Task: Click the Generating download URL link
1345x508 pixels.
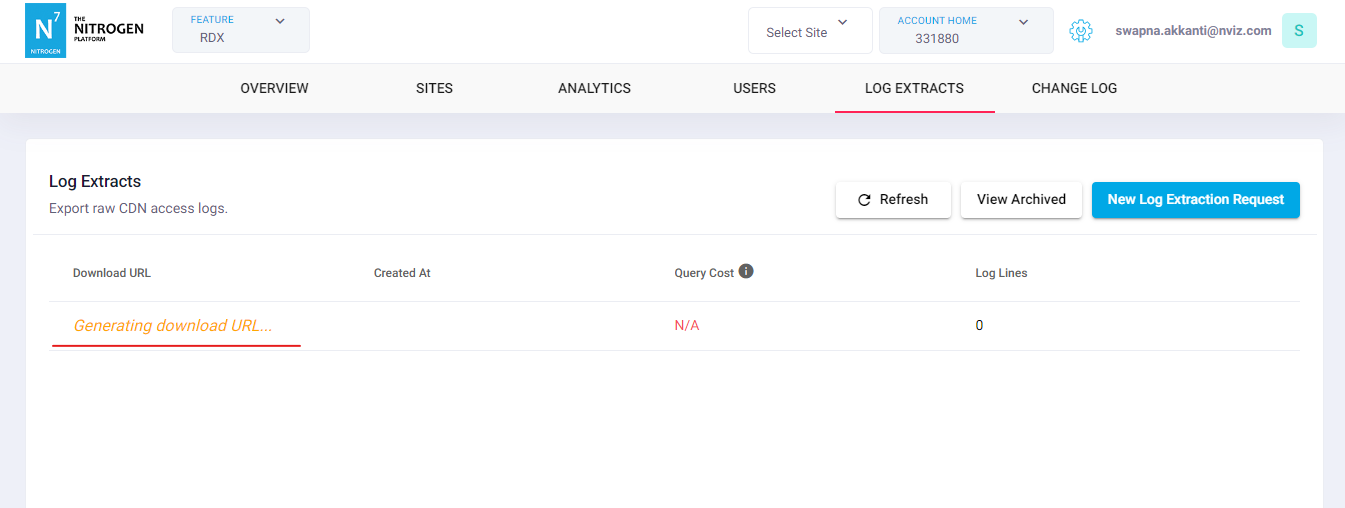Action: point(173,326)
